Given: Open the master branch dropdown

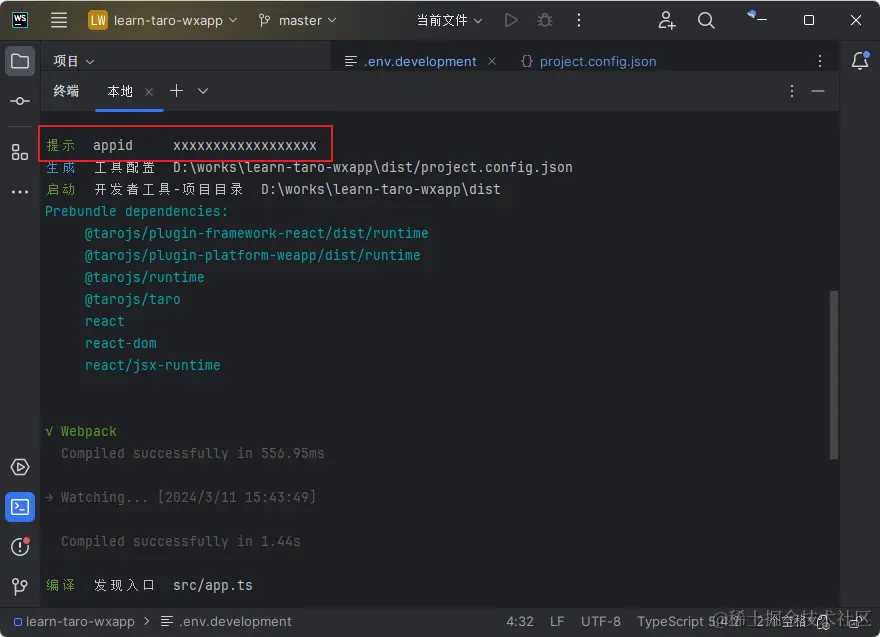Looking at the screenshot, I should tap(297, 20).
